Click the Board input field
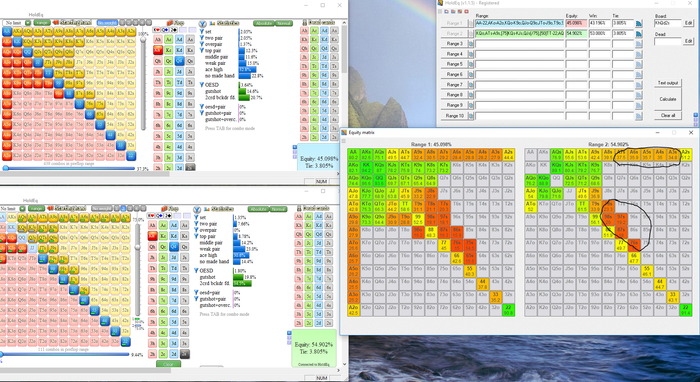 (x=668, y=23)
